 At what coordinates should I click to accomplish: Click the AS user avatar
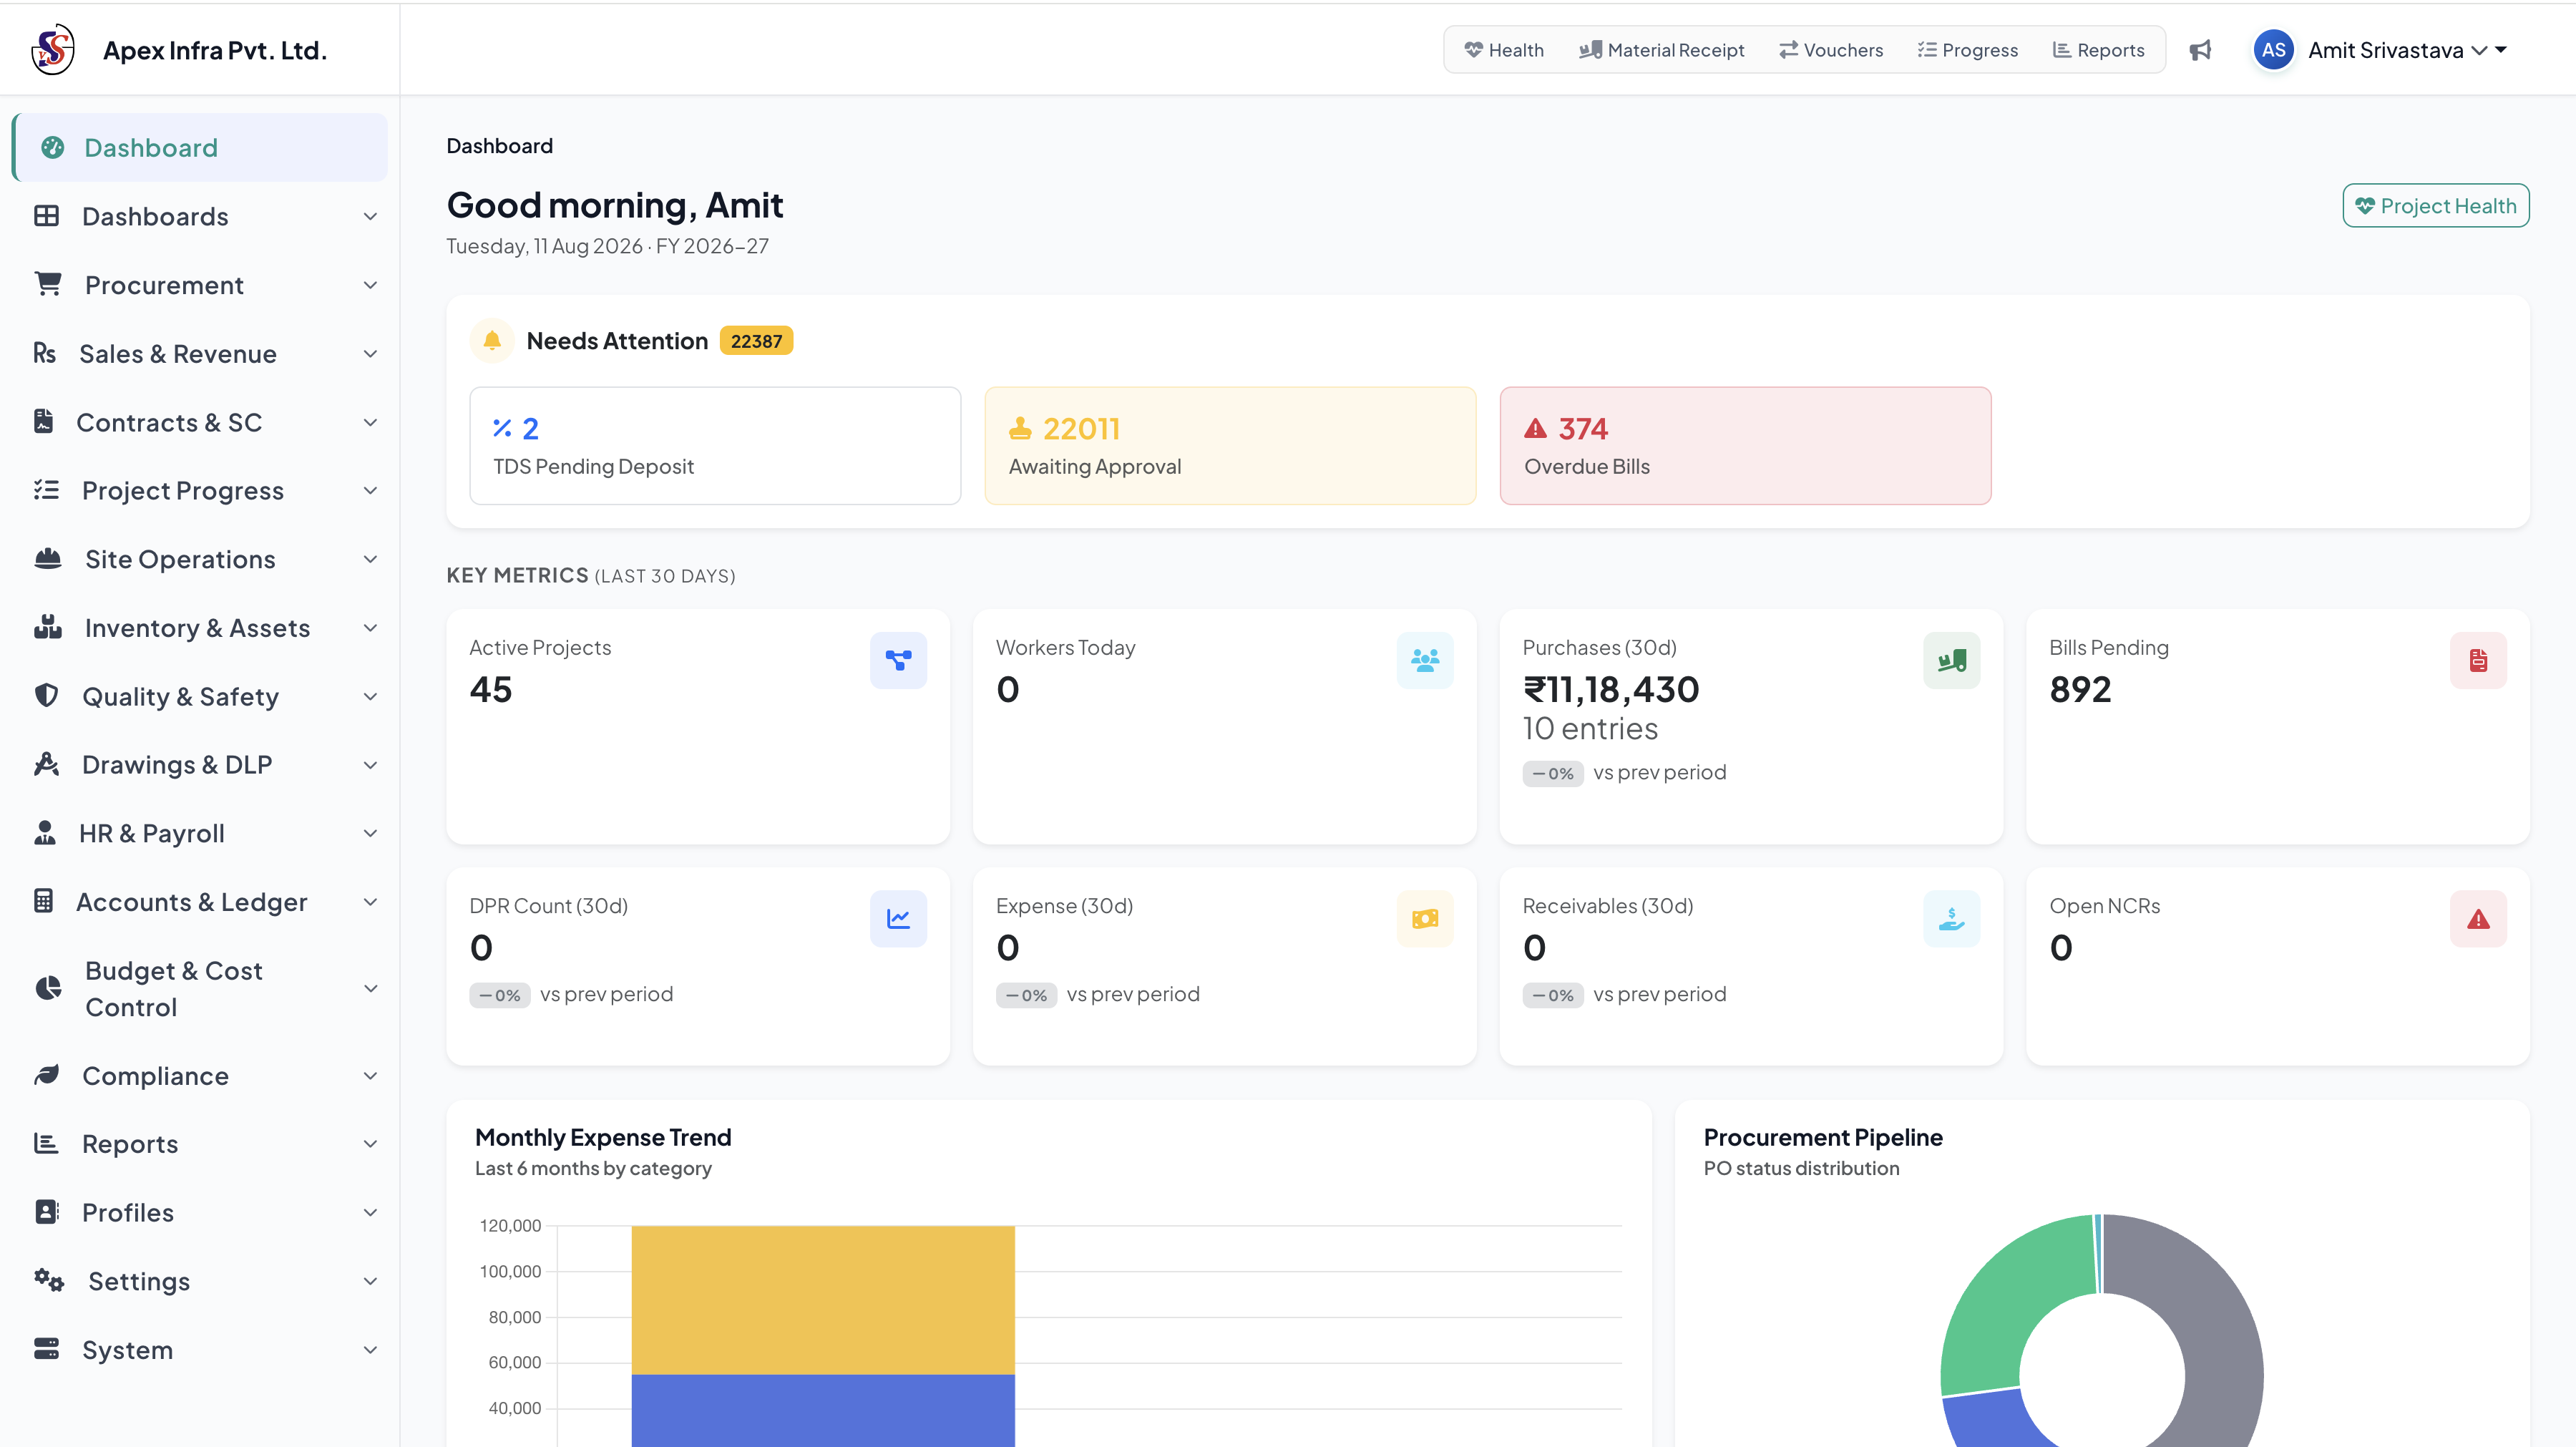tap(2273, 50)
